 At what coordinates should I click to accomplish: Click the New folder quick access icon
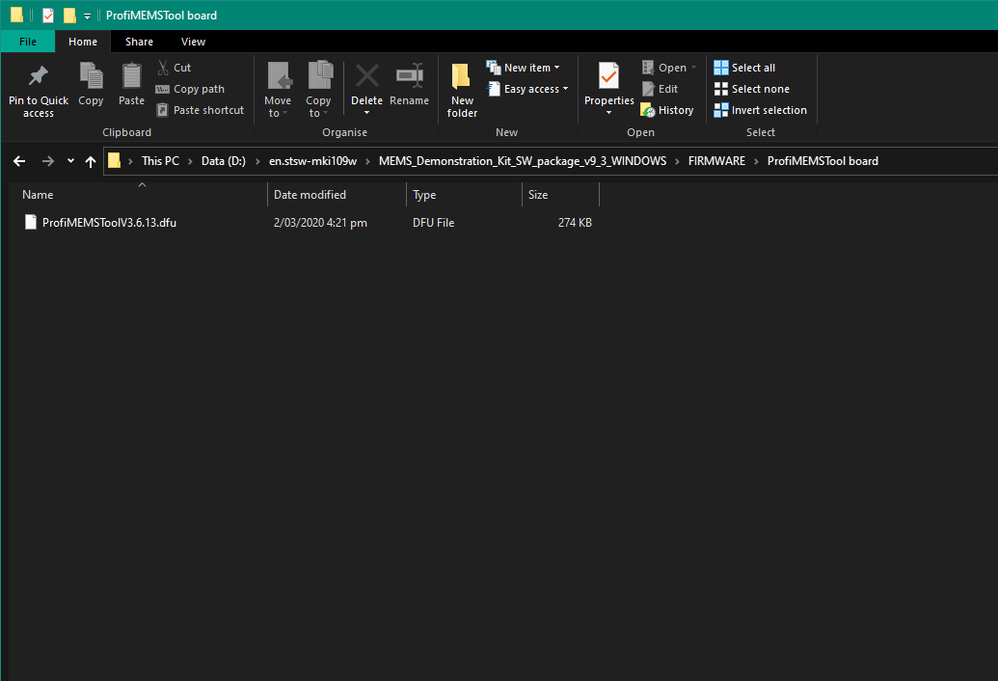(x=70, y=15)
